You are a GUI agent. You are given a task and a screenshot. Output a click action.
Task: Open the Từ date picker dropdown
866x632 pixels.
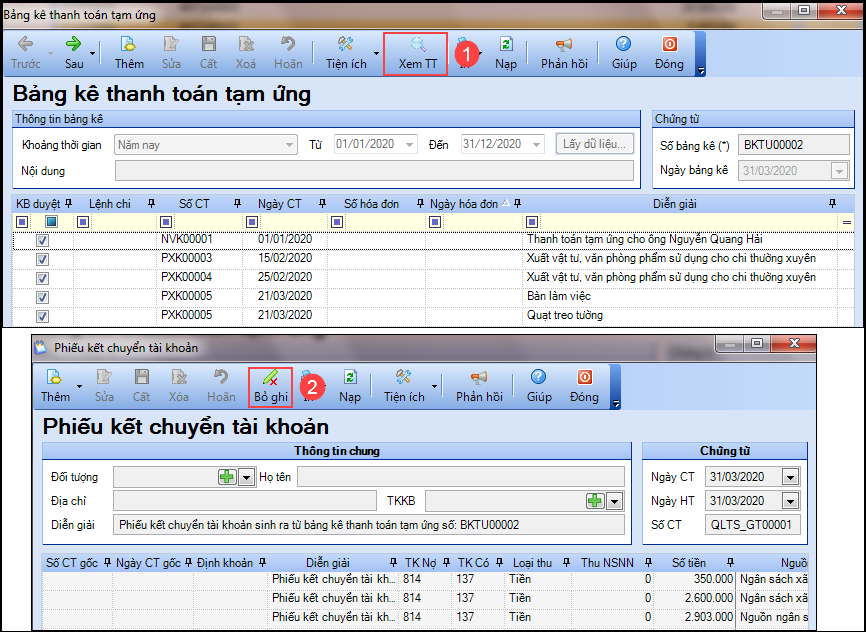pos(409,145)
